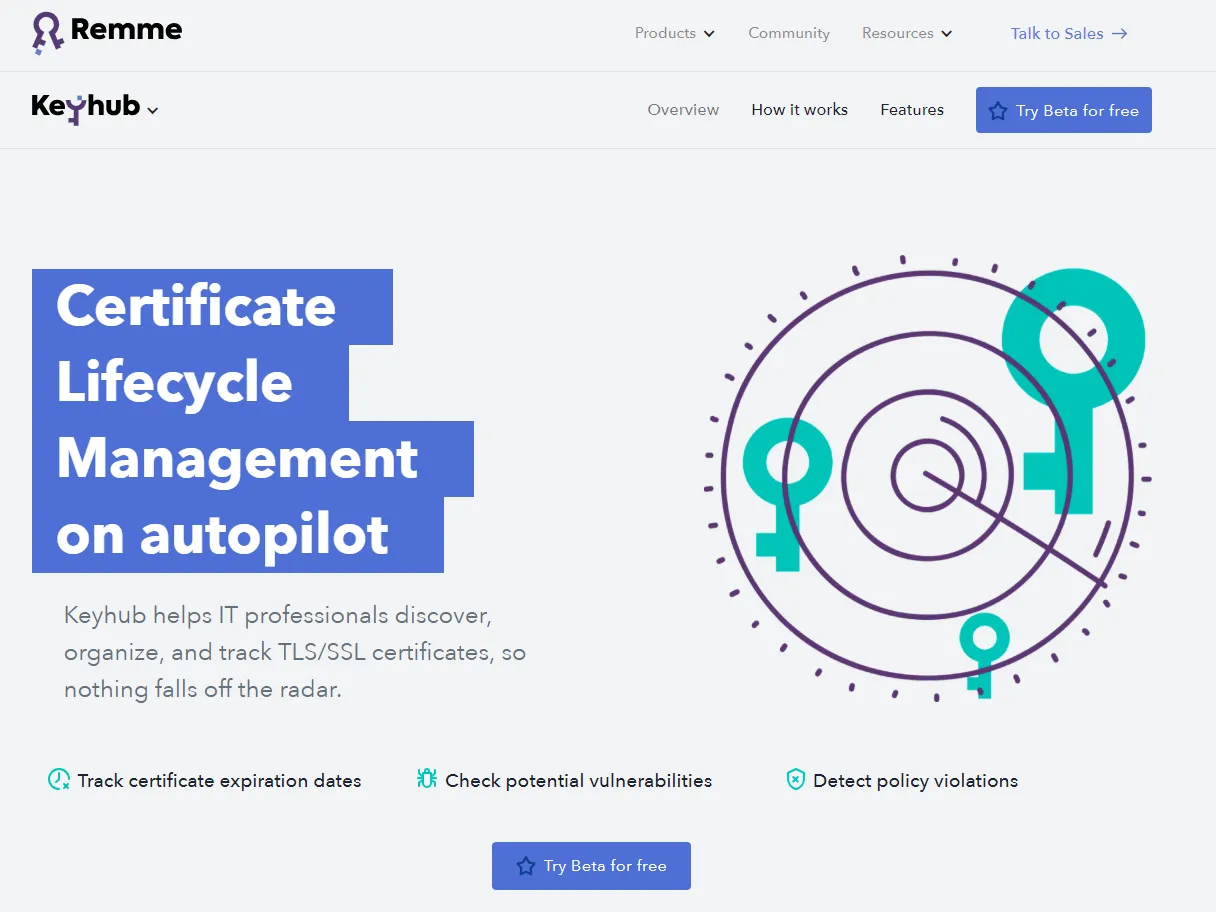Click the radar and keys illustration

[x=928, y=478]
